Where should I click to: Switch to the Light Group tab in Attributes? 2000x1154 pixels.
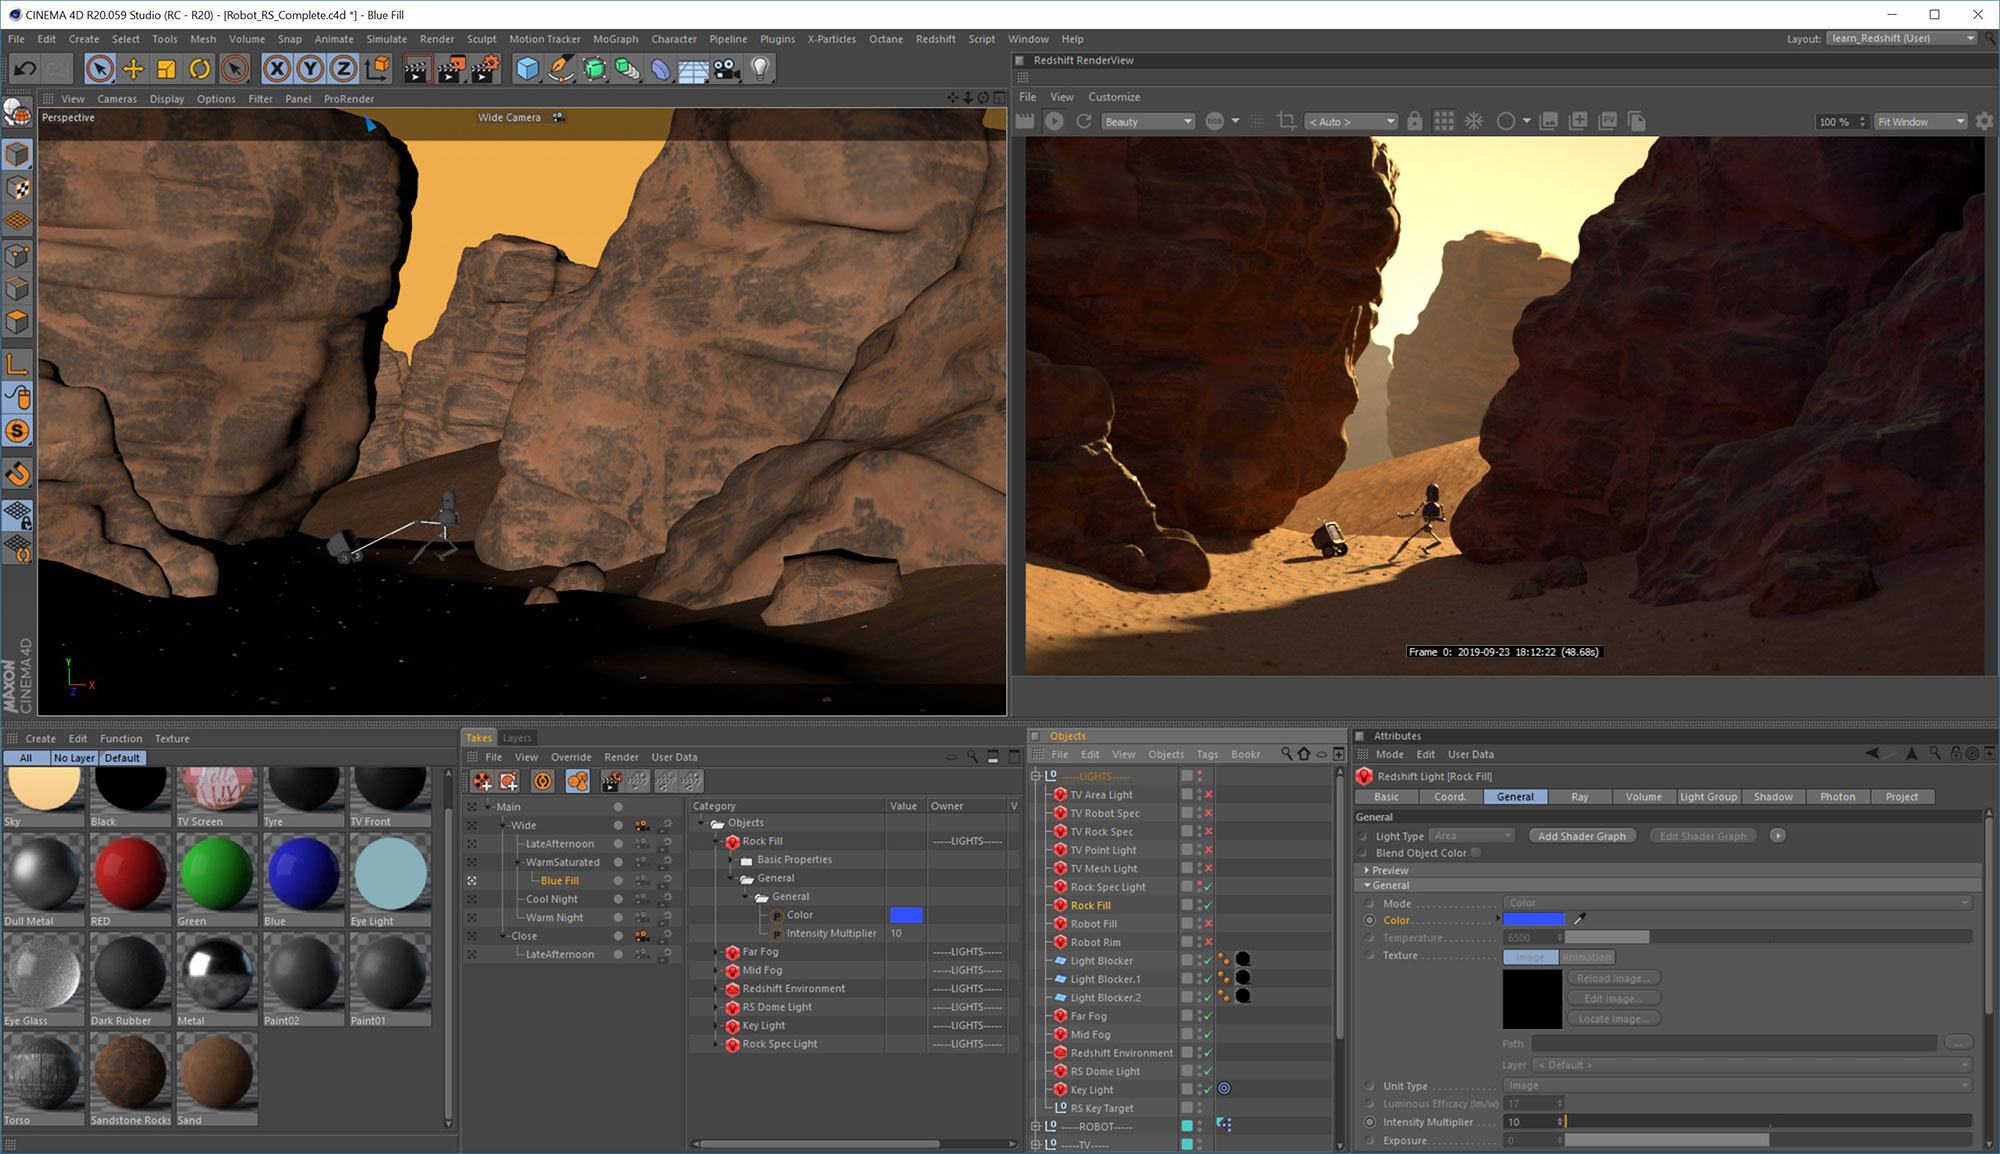coord(1709,797)
